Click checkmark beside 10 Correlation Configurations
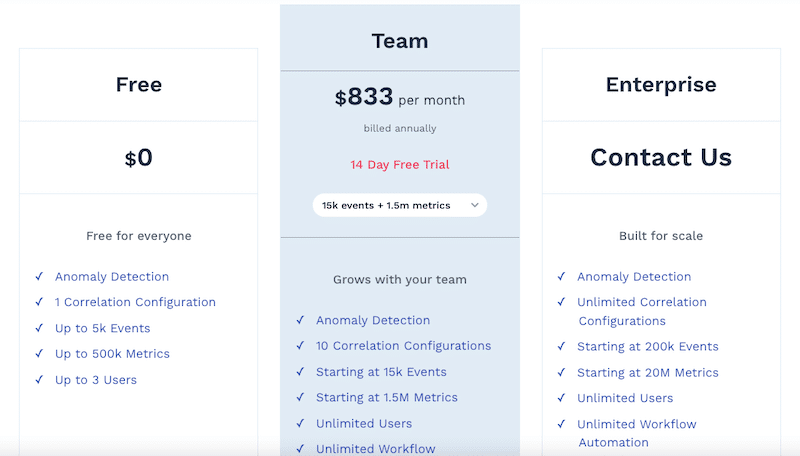Screen dimensions: 800x456 [300, 346]
